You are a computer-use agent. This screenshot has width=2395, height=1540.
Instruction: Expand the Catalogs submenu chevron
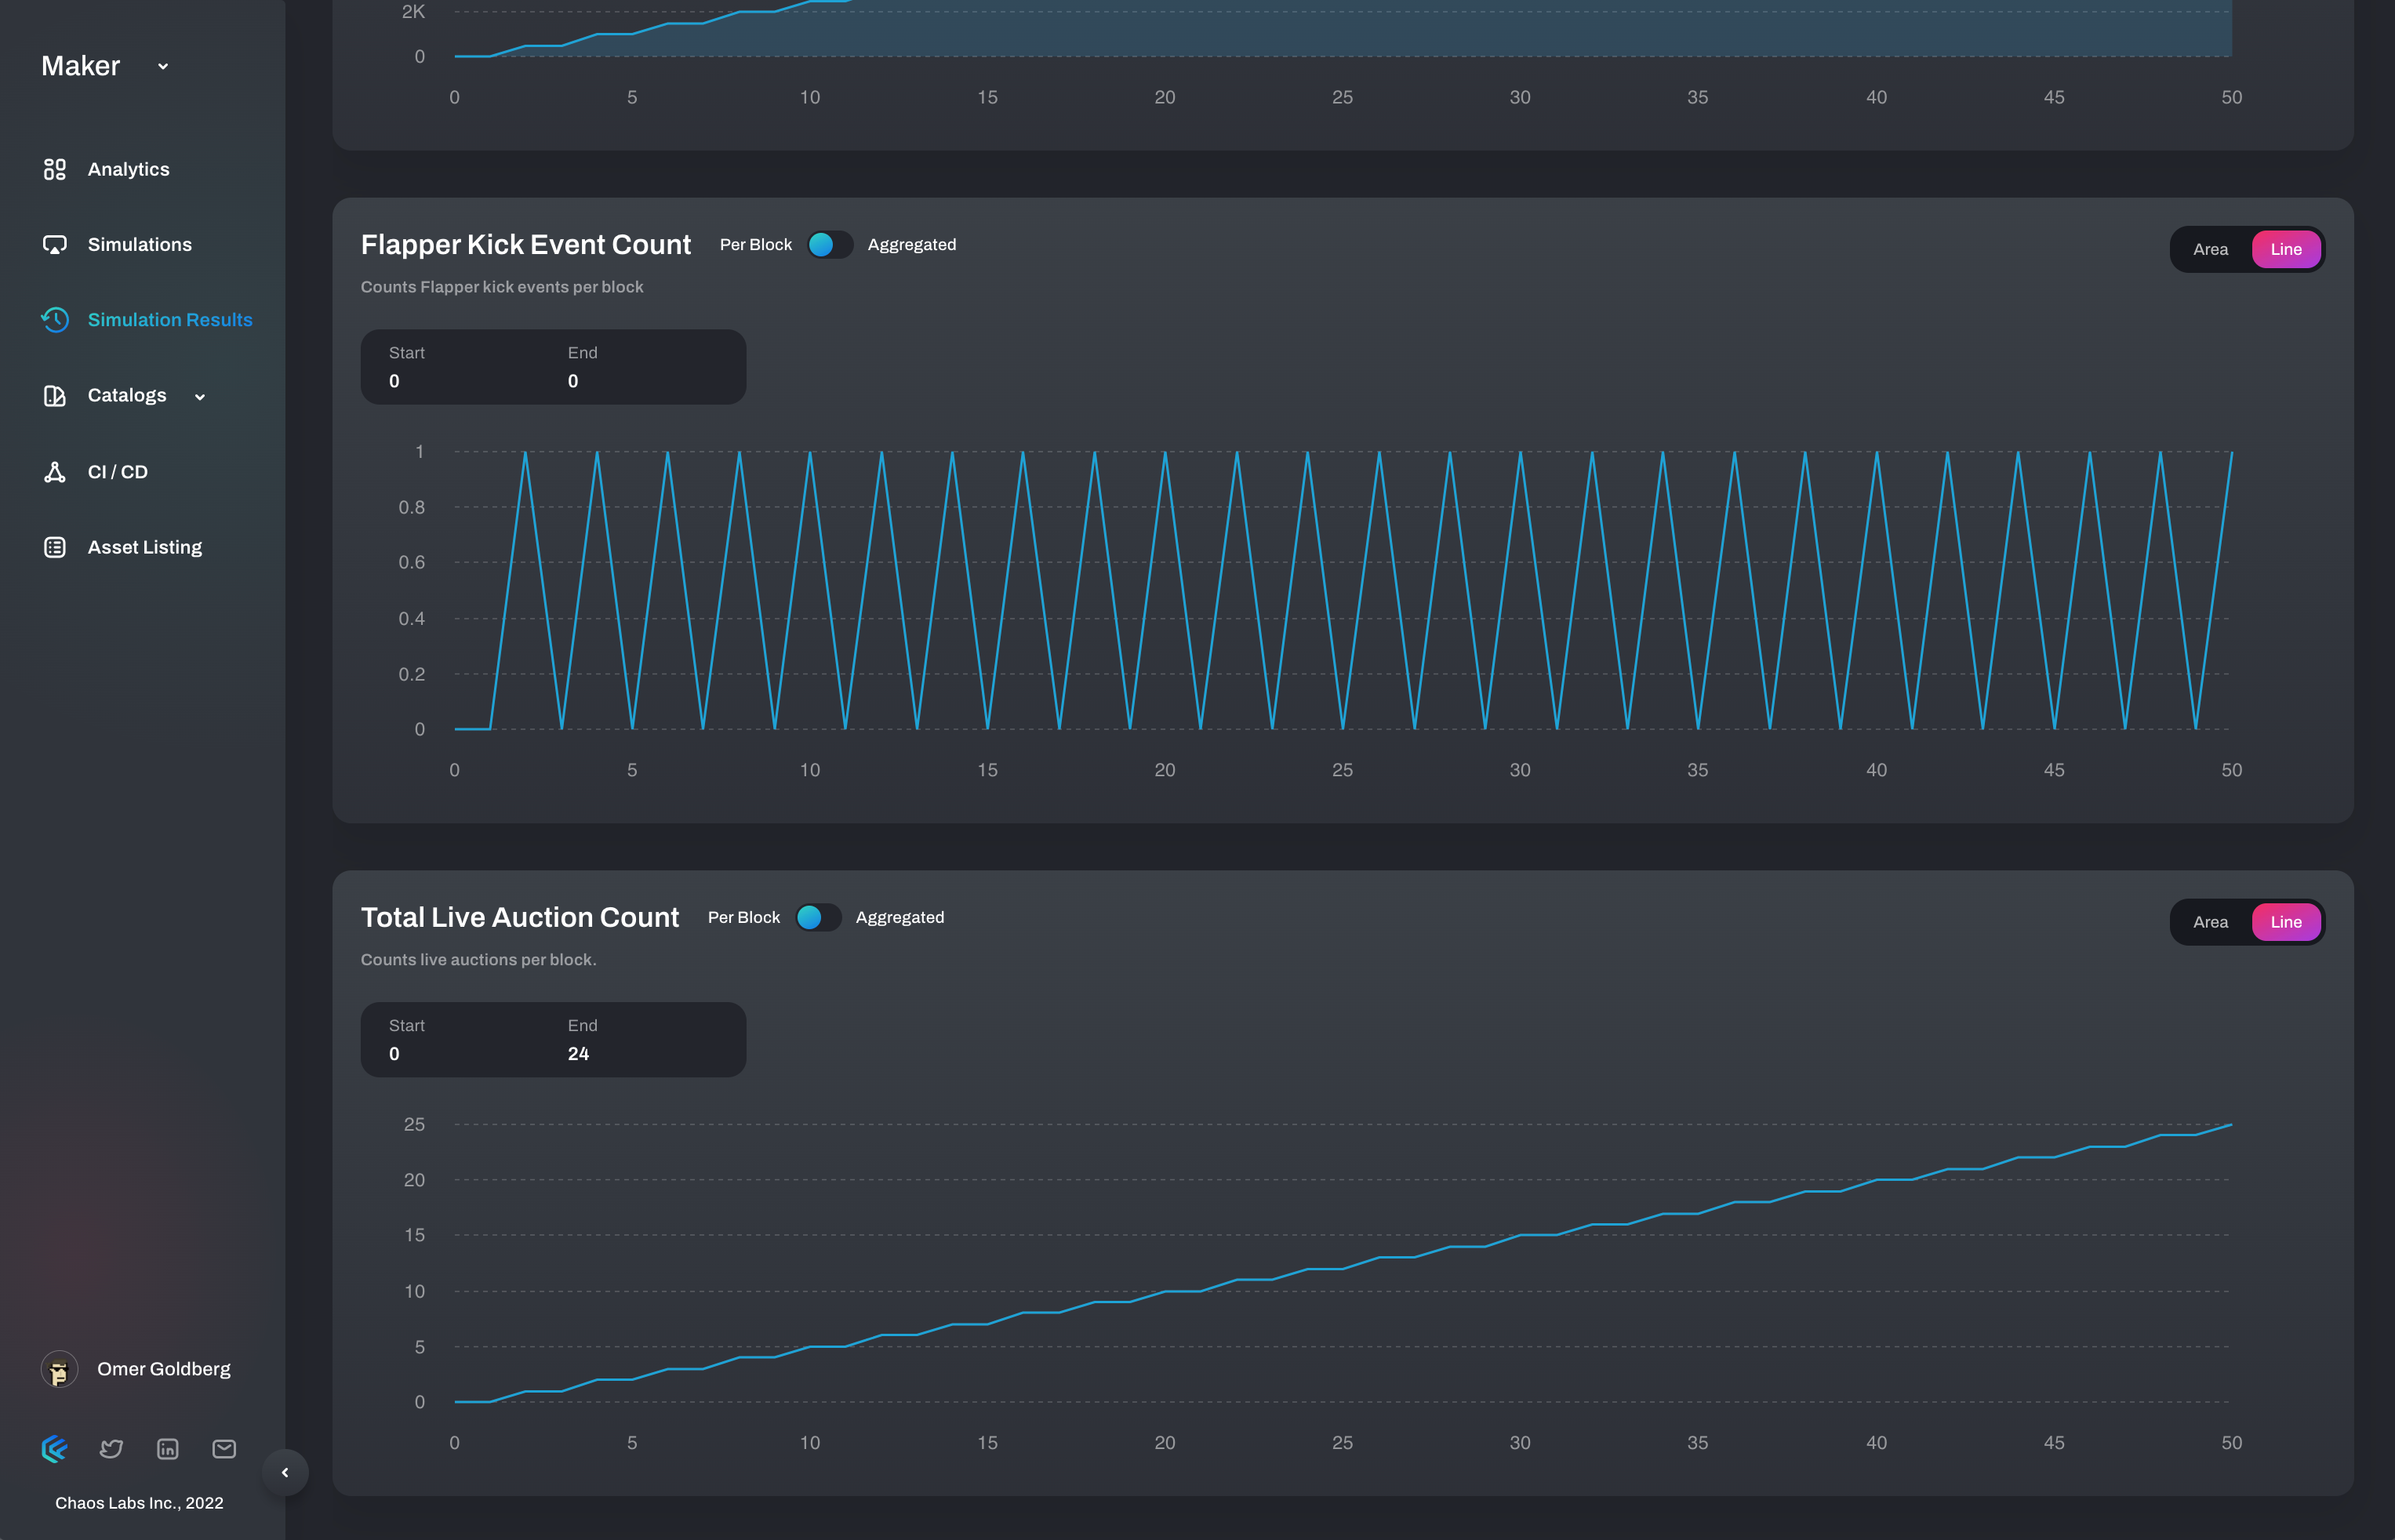pyautogui.click(x=200, y=397)
